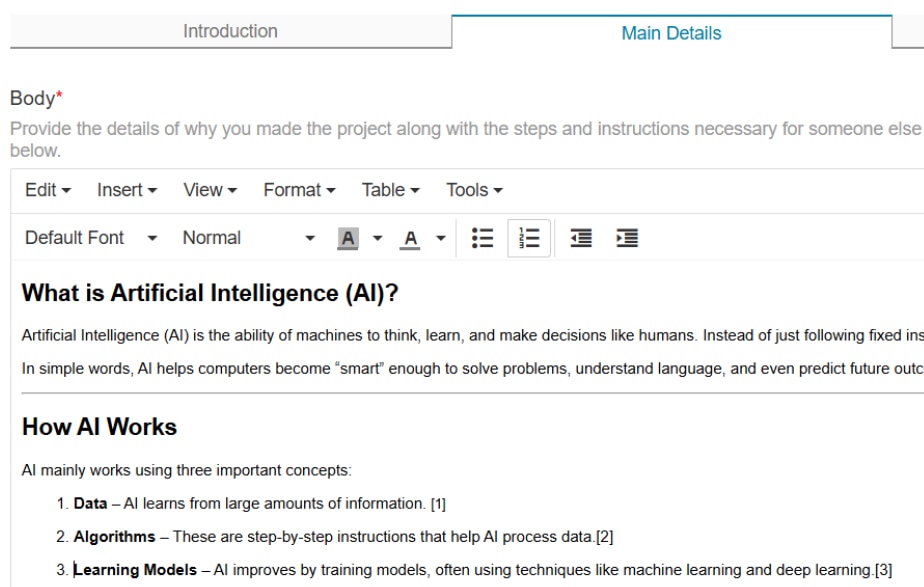The width and height of the screenshot is (924, 587).
Task: Open the Tools menu
Action: click(x=474, y=190)
